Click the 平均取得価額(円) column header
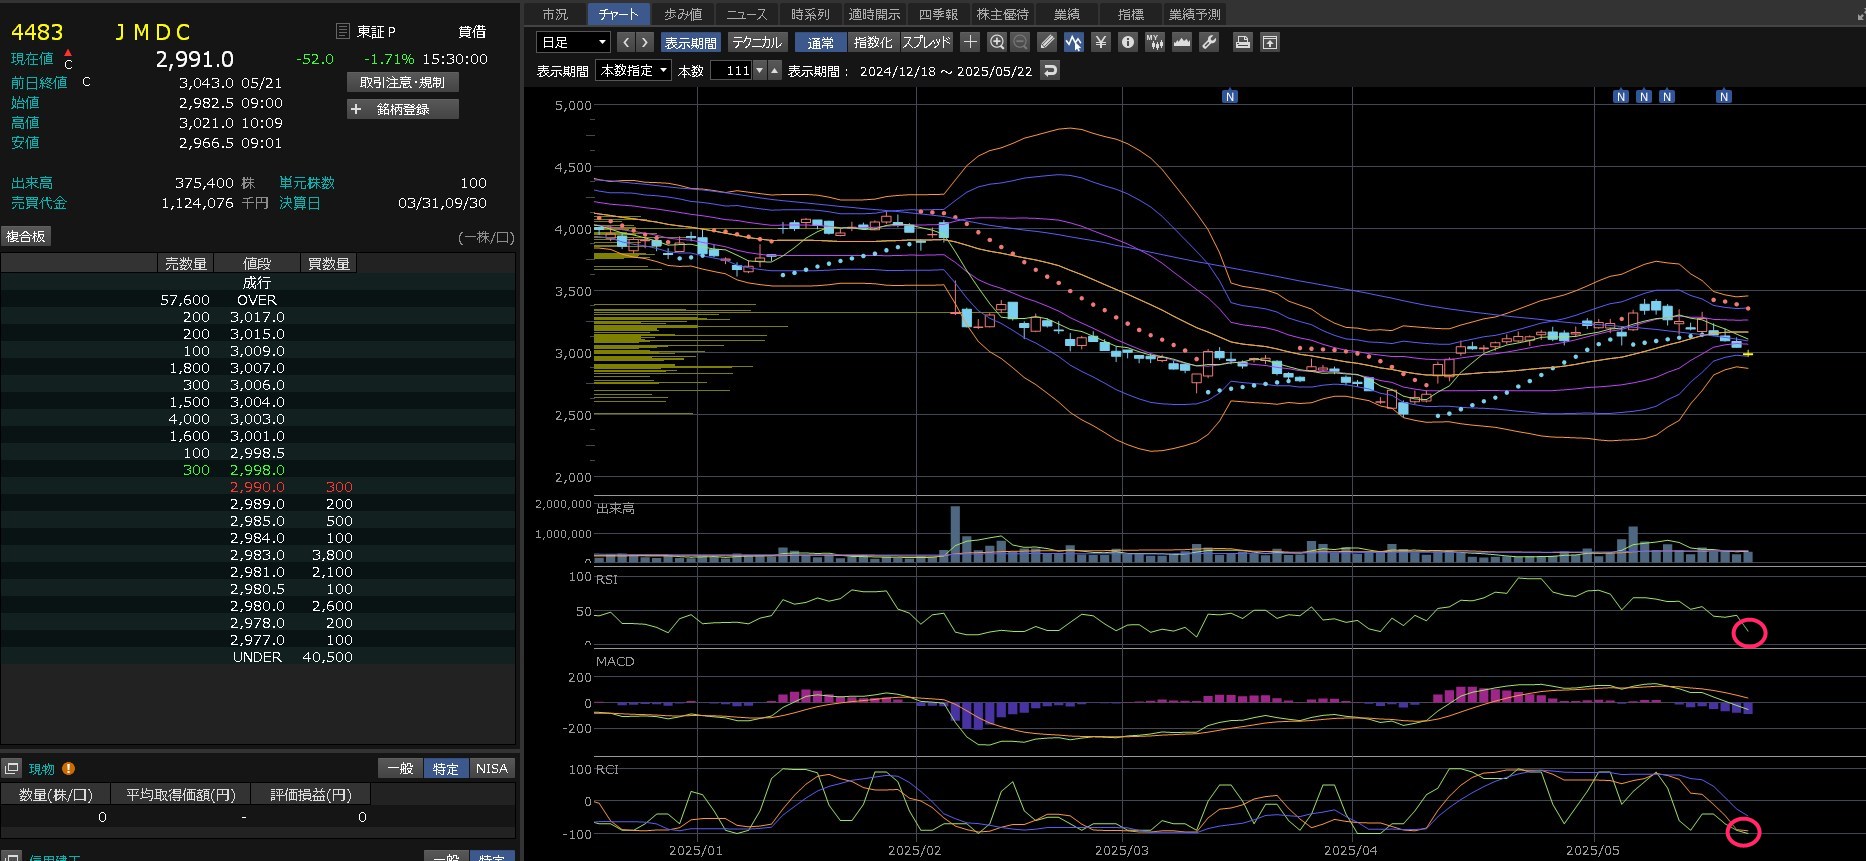Screen dimensions: 1866x861 click(181, 794)
